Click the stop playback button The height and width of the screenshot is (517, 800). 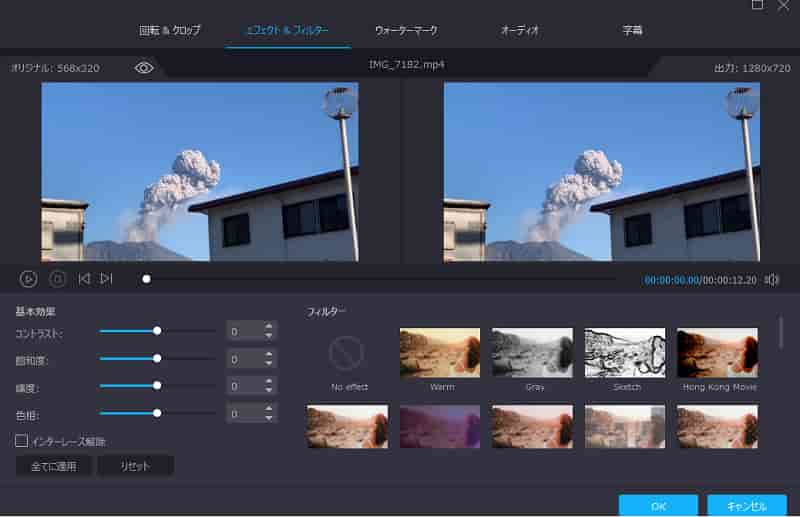click(x=58, y=279)
